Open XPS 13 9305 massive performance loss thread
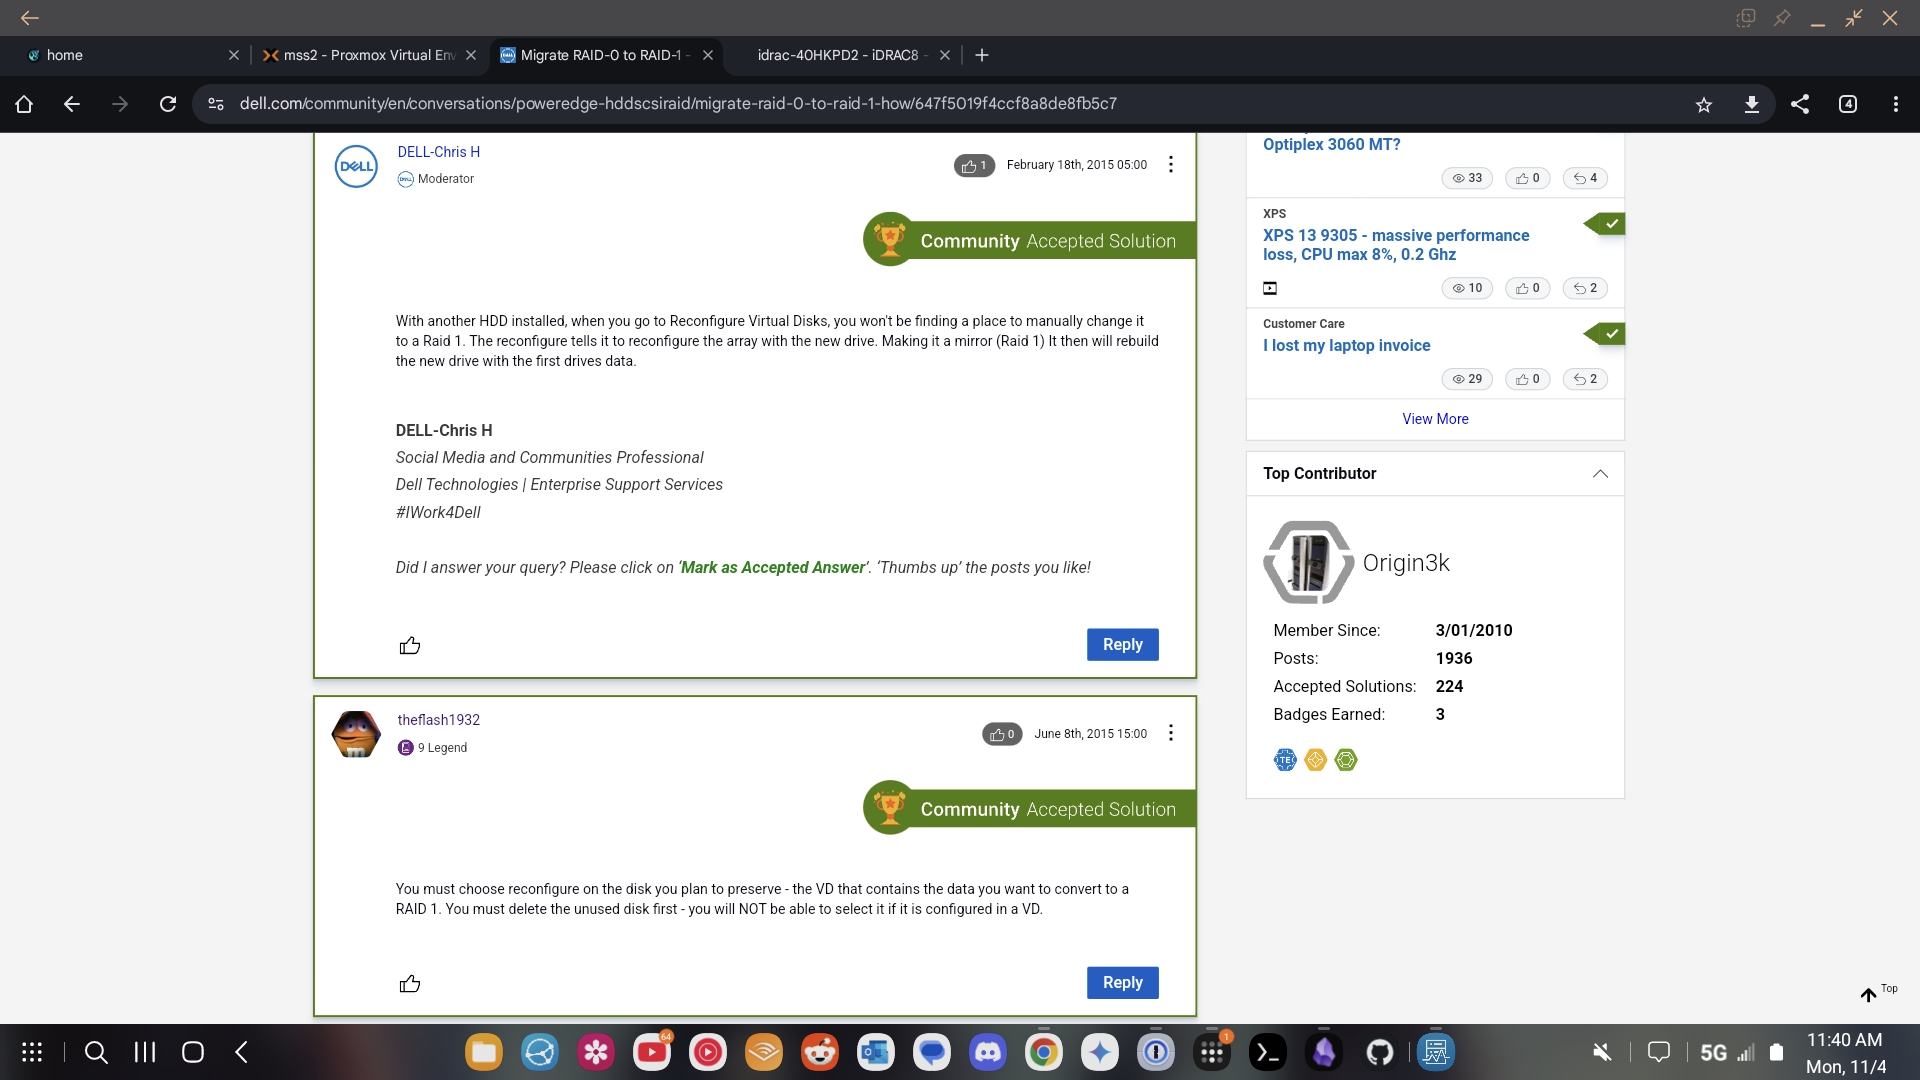 1396,245
